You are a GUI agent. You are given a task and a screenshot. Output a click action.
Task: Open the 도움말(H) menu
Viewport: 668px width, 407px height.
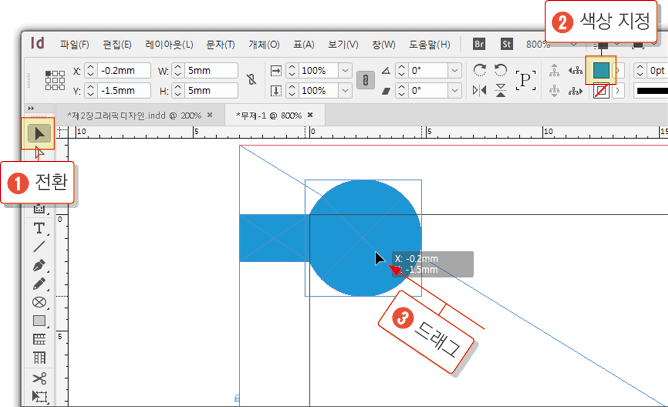[x=429, y=44]
